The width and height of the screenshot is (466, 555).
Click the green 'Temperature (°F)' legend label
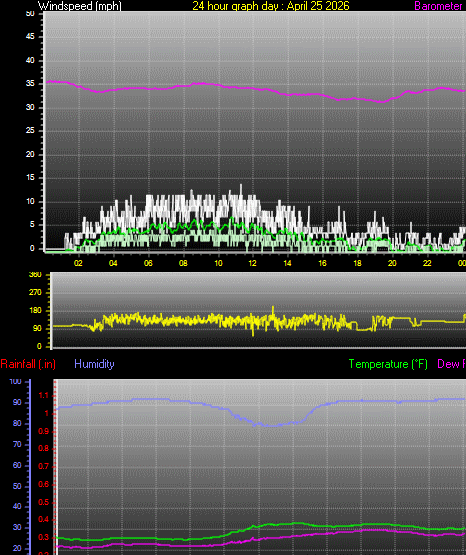click(x=388, y=364)
